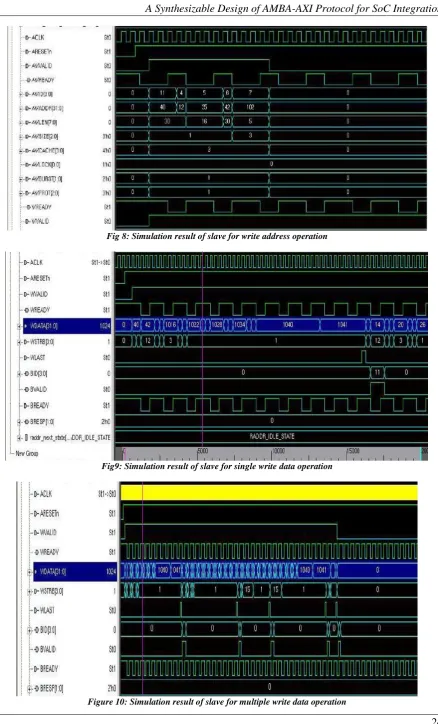Image resolution: width=438 pixels, height=724 pixels.
Task: Select BVALID signal in Figure 10 waveform
Action: pyautogui.click(x=49, y=649)
